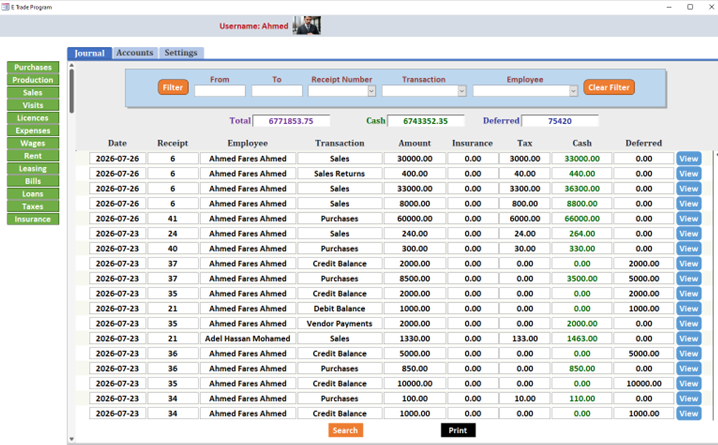Open the Accounts tab

pyautogui.click(x=135, y=53)
